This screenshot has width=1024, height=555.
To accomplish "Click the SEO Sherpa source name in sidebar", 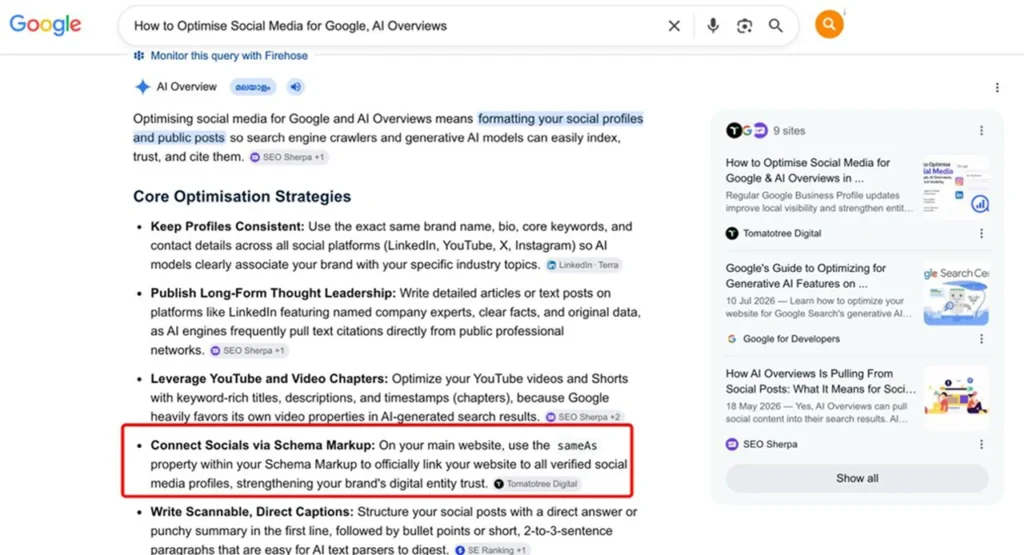I will coord(770,444).
